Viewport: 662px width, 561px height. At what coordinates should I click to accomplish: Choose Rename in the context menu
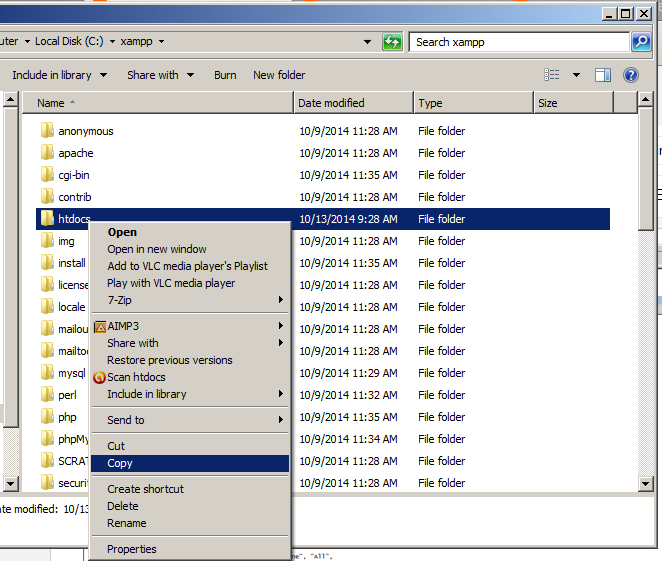click(x=190, y=523)
